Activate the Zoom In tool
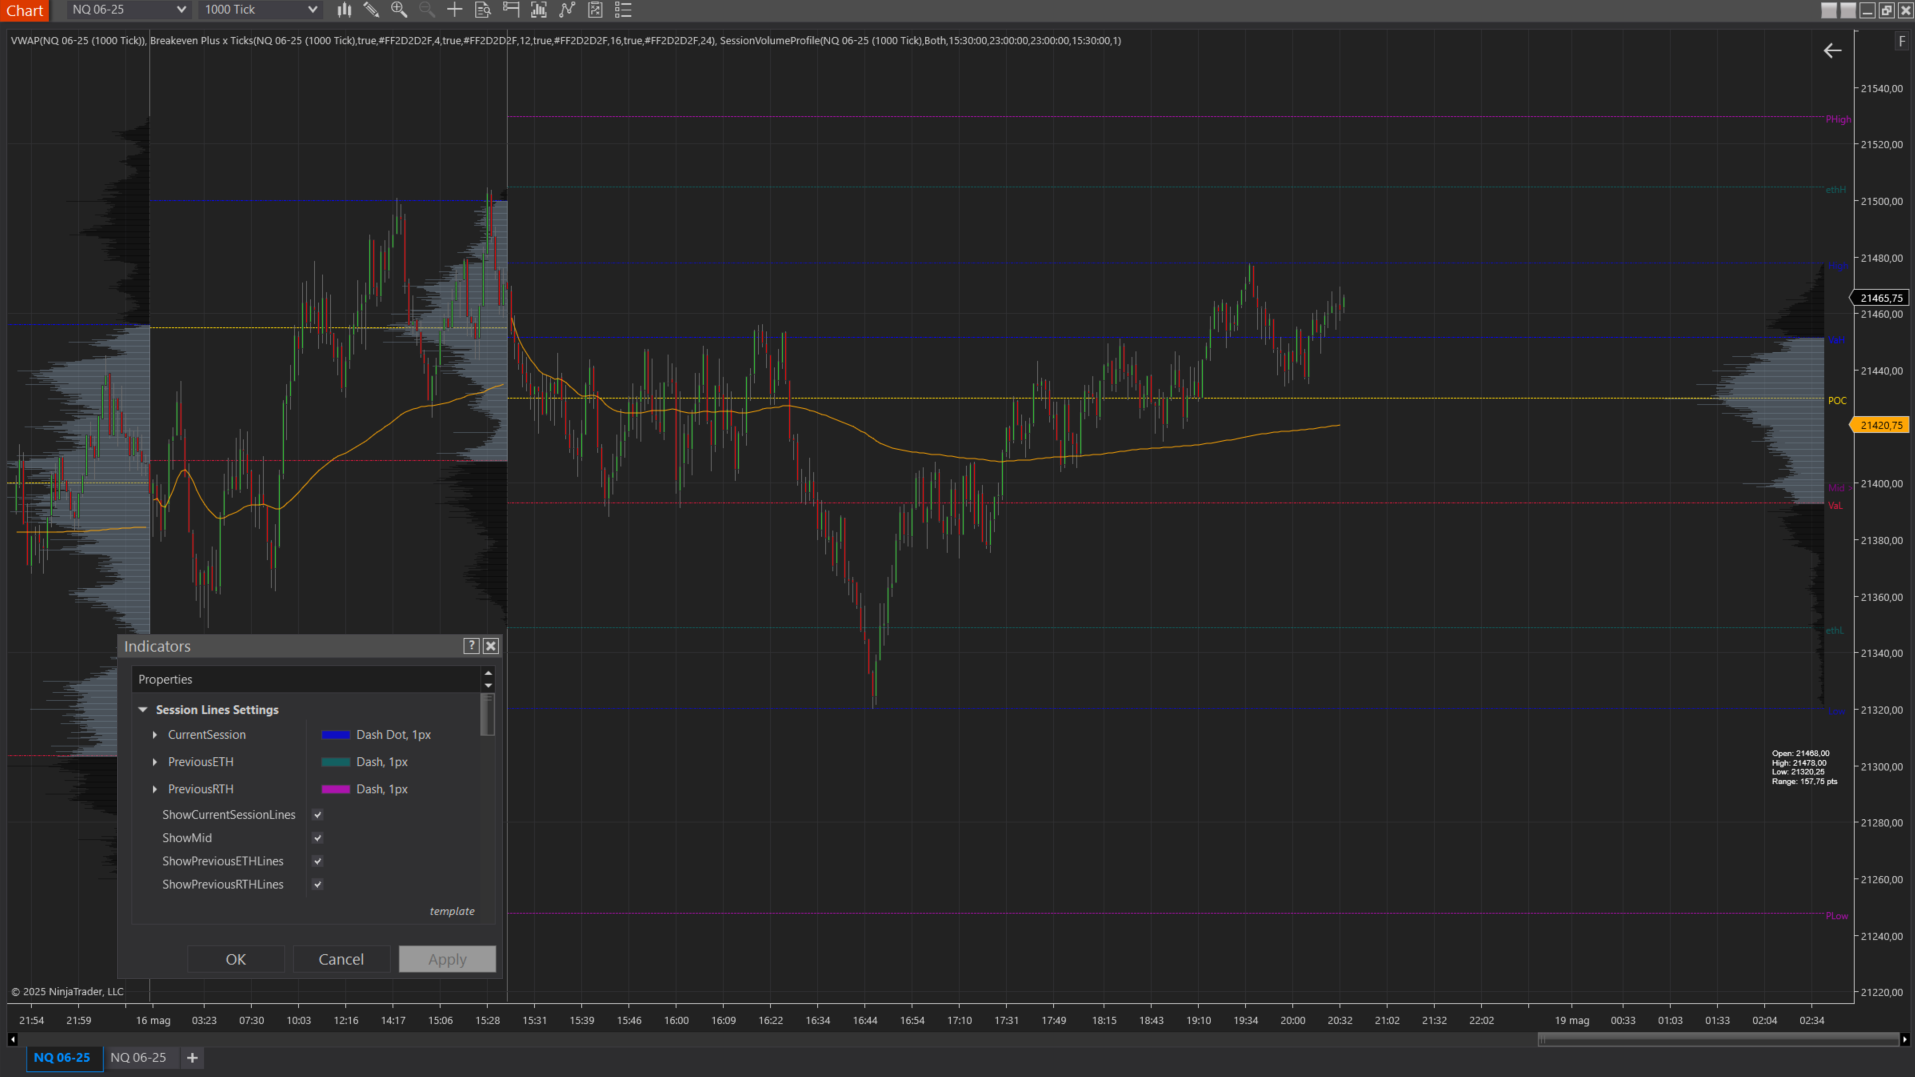1915x1077 pixels. click(x=399, y=9)
